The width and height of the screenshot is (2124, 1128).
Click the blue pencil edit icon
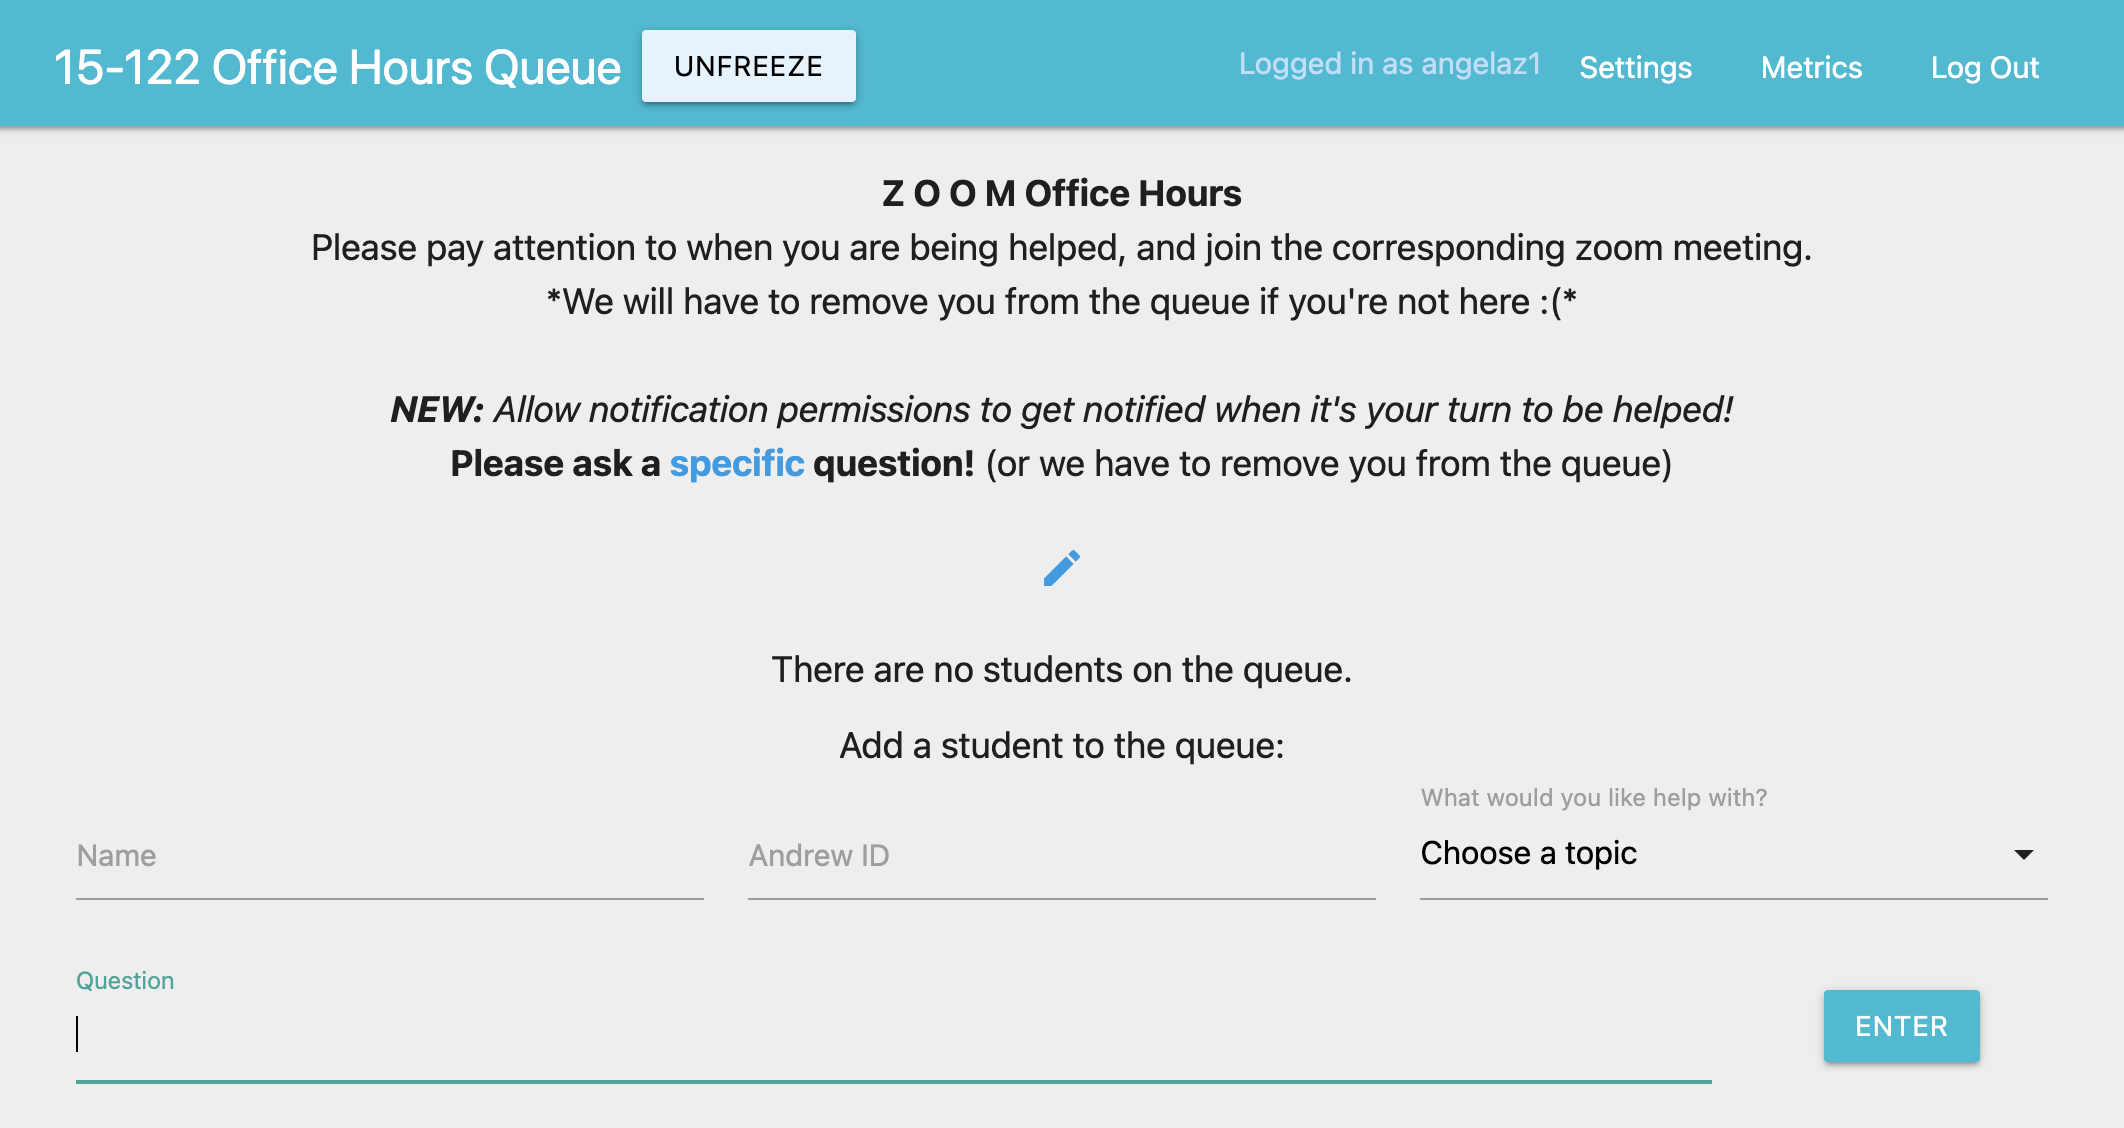click(1061, 568)
